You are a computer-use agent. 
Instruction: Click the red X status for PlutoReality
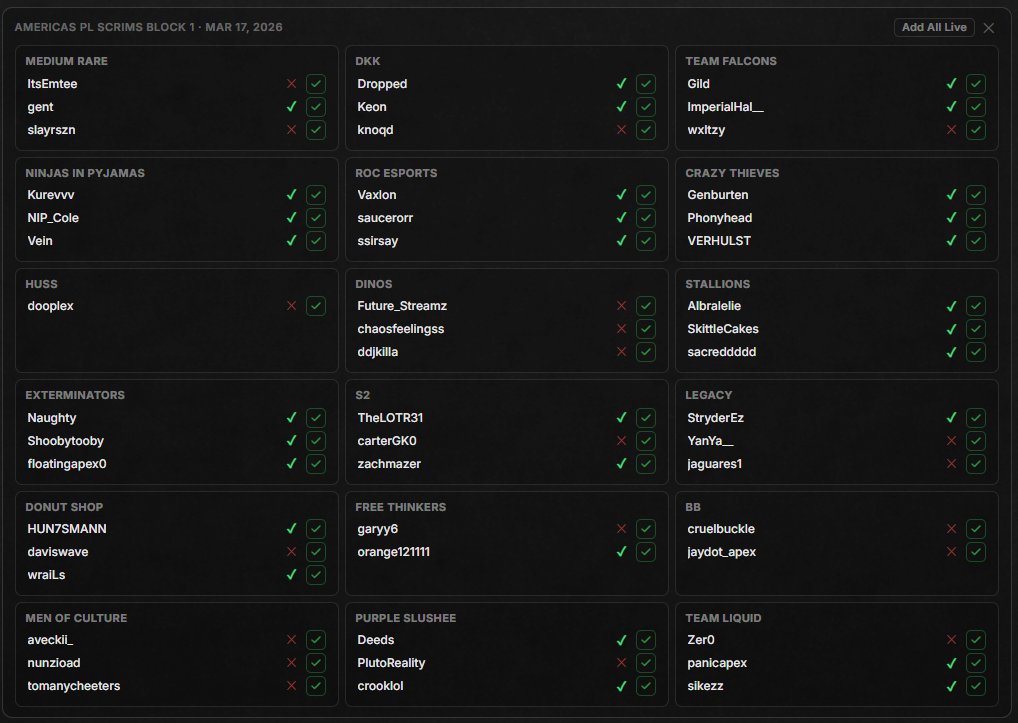point(621,663)
